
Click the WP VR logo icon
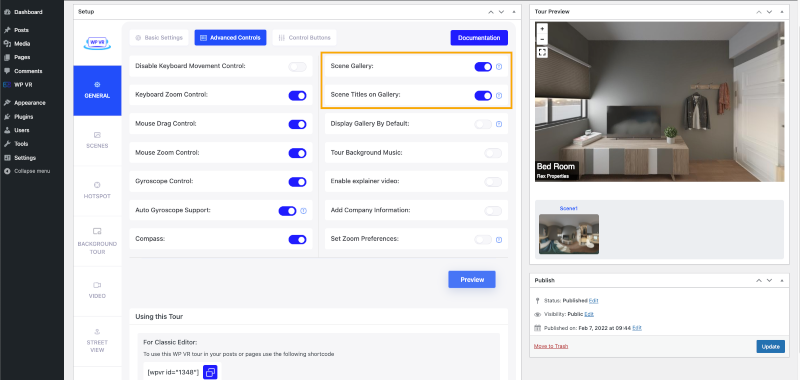pos(97,43)
